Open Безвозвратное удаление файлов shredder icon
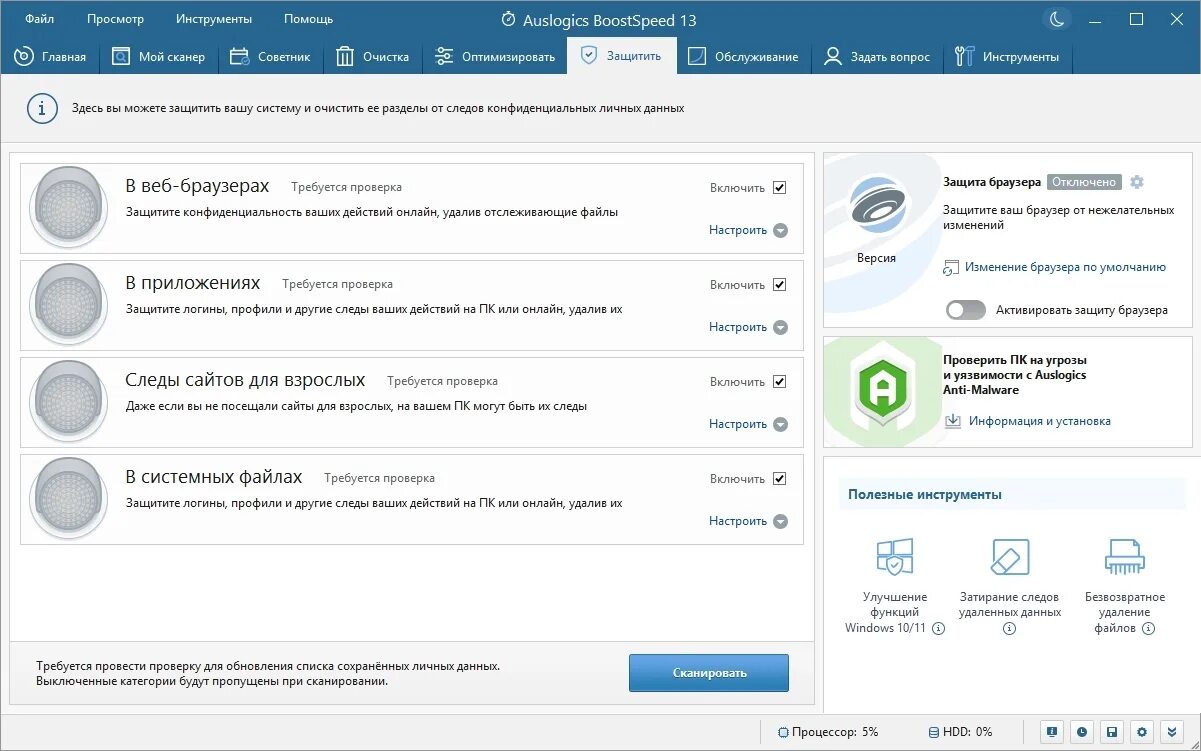Viewport: 1201px width, 751px height. tap(1125, 557)
